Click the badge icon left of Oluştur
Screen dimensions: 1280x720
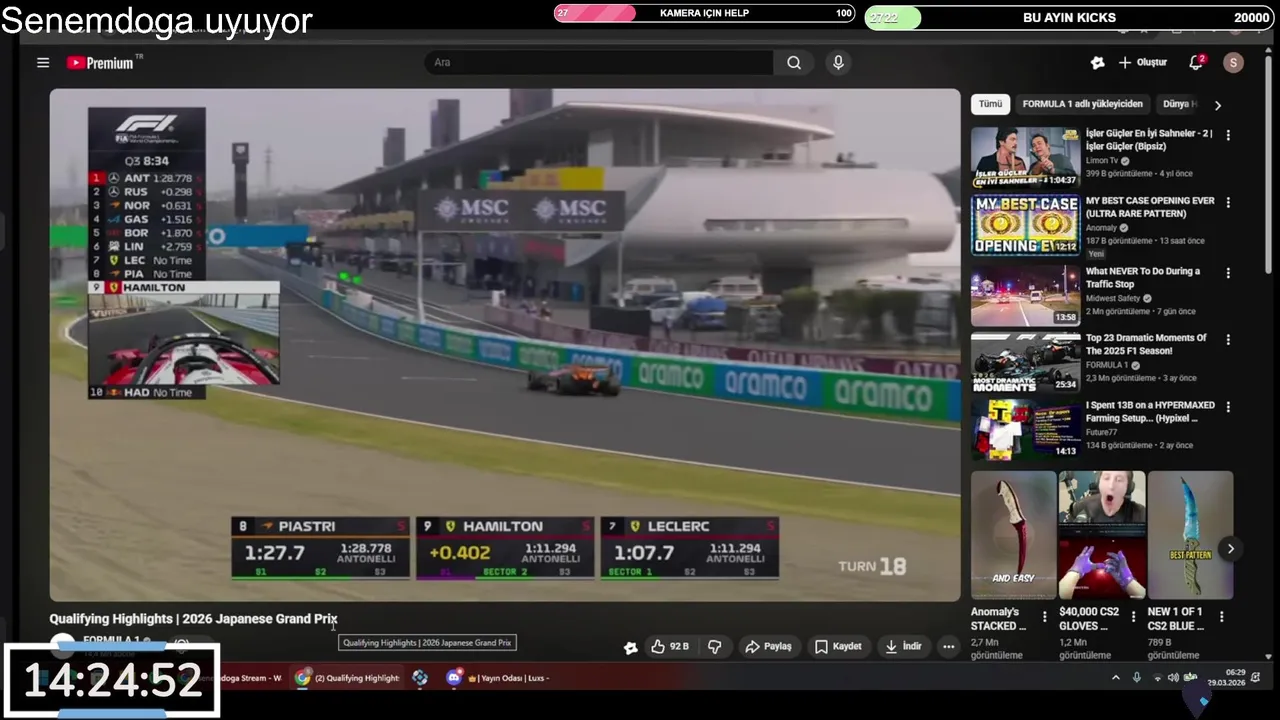[x=1097, y=62]
